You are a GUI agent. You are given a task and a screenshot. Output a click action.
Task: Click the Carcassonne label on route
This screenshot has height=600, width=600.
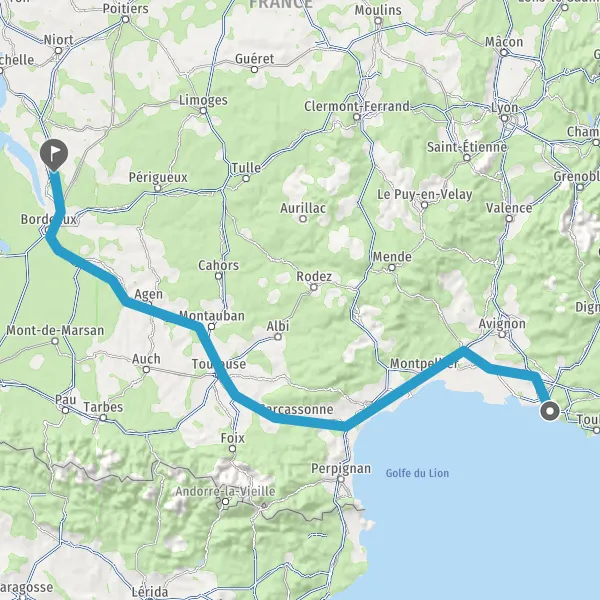pyautogui.click(x=297, y=409)
